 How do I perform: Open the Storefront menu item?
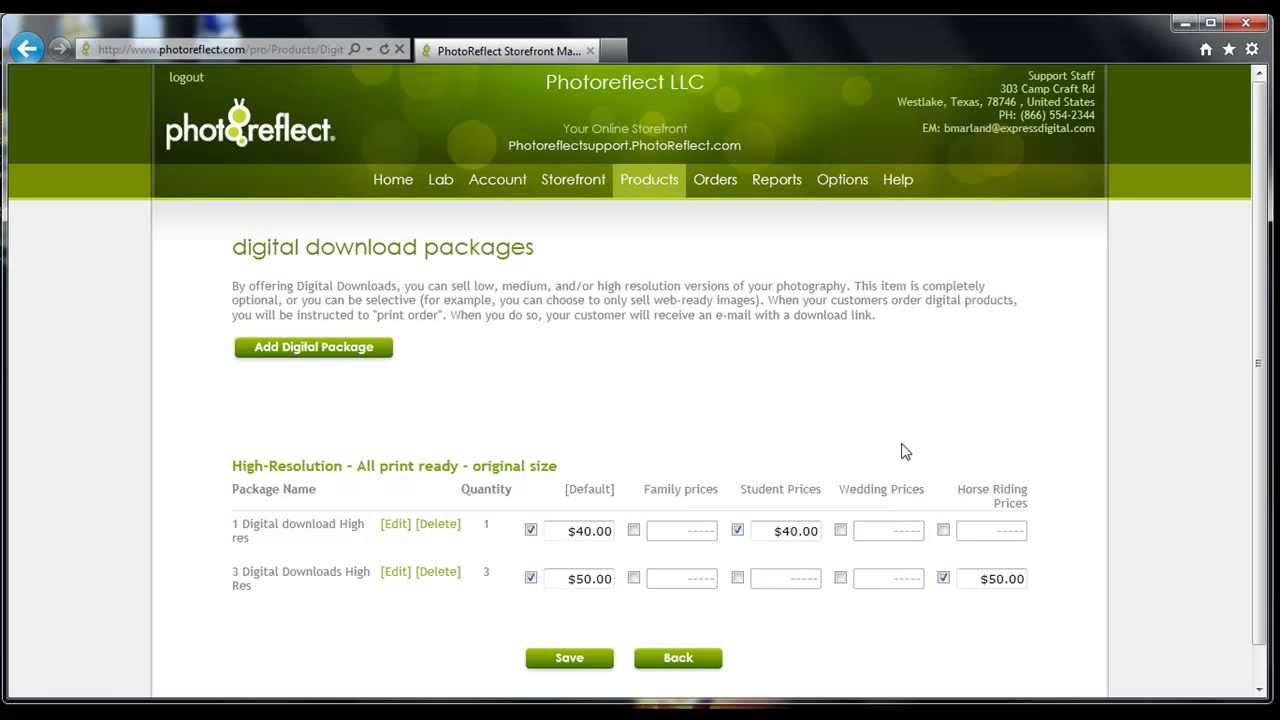(574, 180)
